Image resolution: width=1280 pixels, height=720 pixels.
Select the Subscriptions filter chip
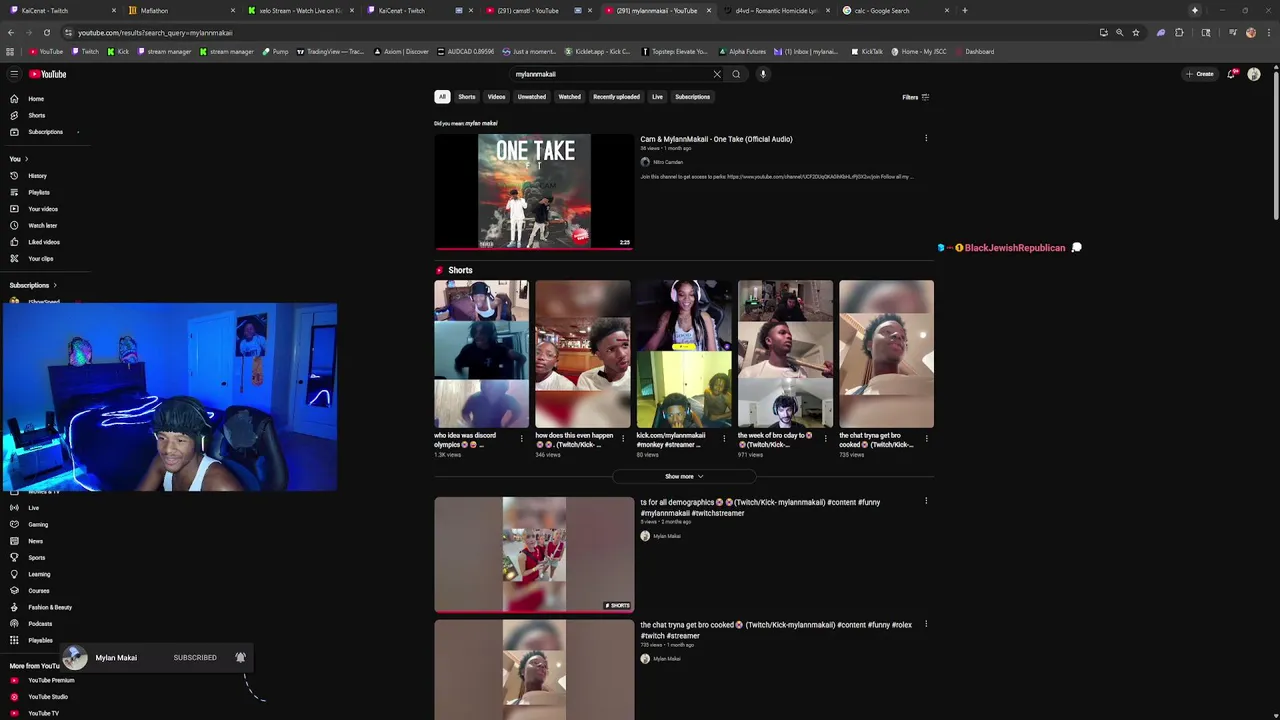692,97
